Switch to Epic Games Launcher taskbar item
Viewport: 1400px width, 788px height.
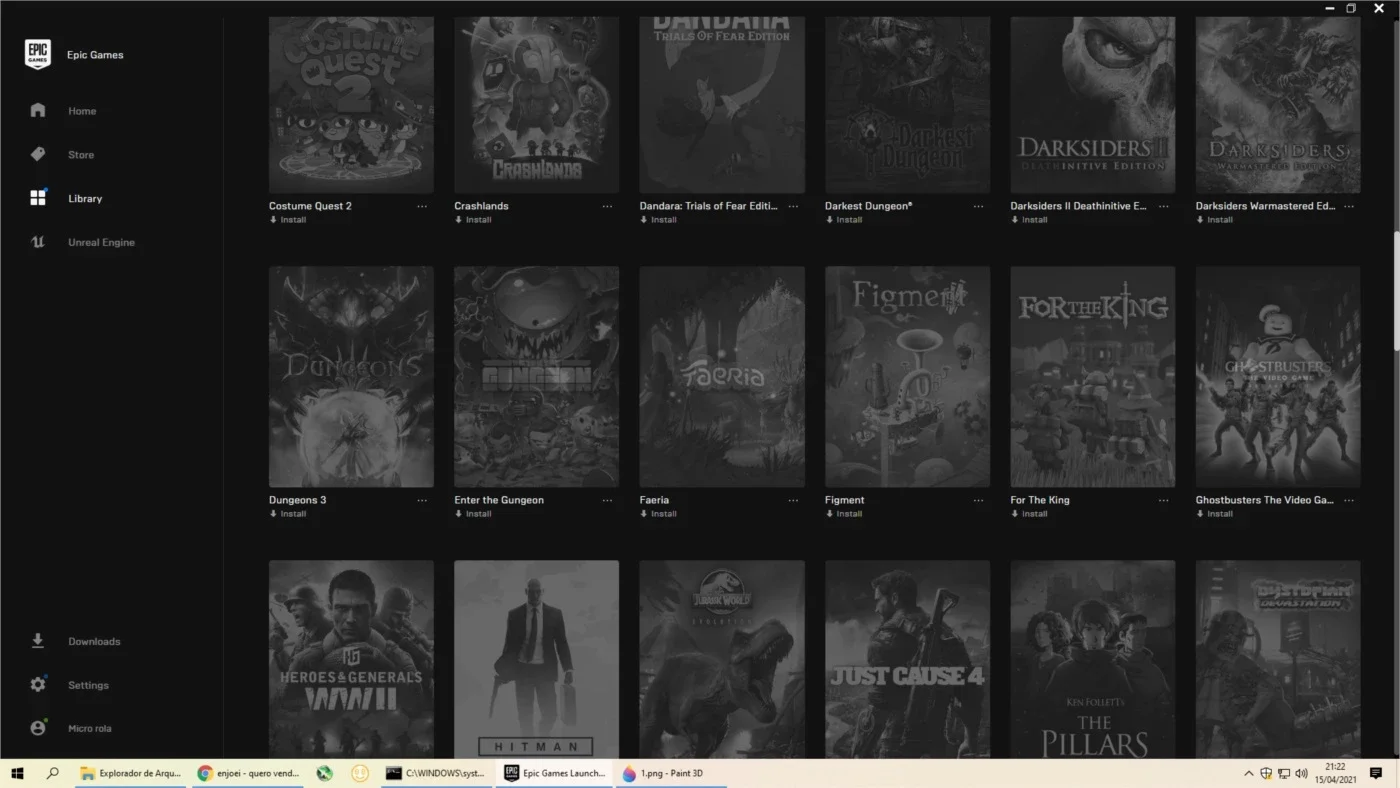(x=553, y=773)
